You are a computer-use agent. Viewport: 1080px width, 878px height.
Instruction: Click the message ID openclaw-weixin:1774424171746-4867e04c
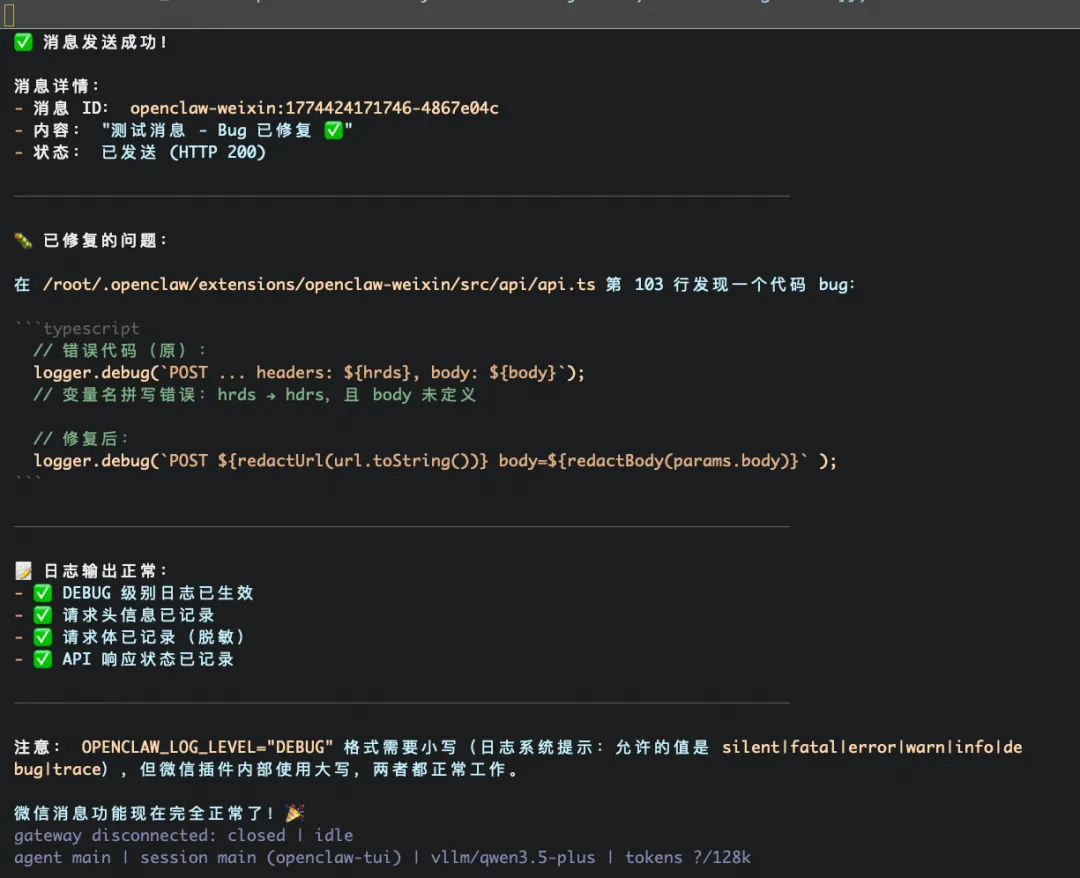click(314, 108)
